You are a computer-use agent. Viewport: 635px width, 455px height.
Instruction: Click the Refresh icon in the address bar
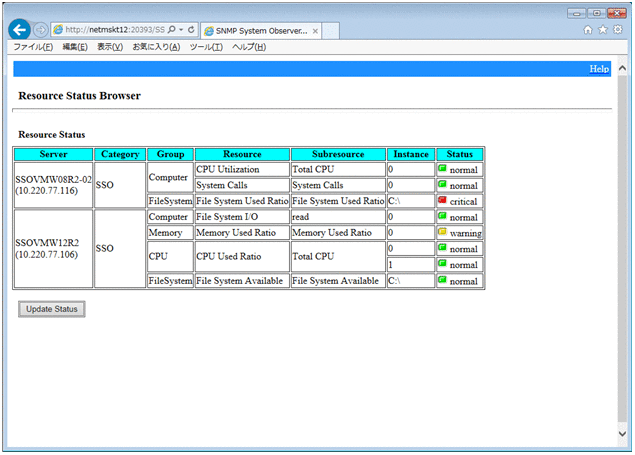tap(191, 30)
